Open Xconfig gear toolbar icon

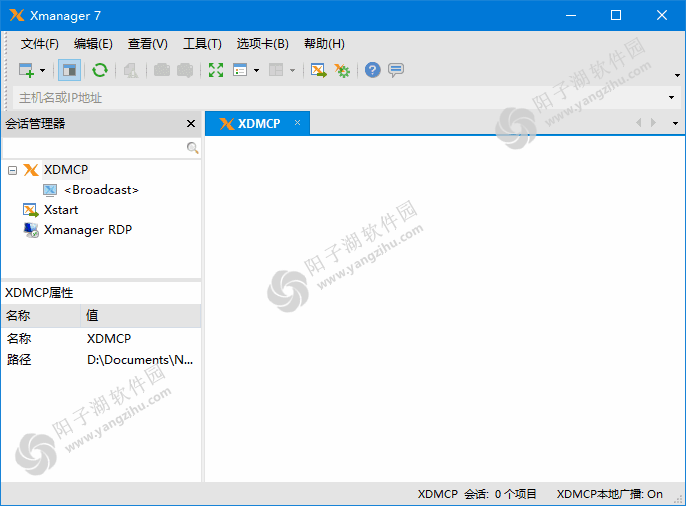[x=342, y=70]
